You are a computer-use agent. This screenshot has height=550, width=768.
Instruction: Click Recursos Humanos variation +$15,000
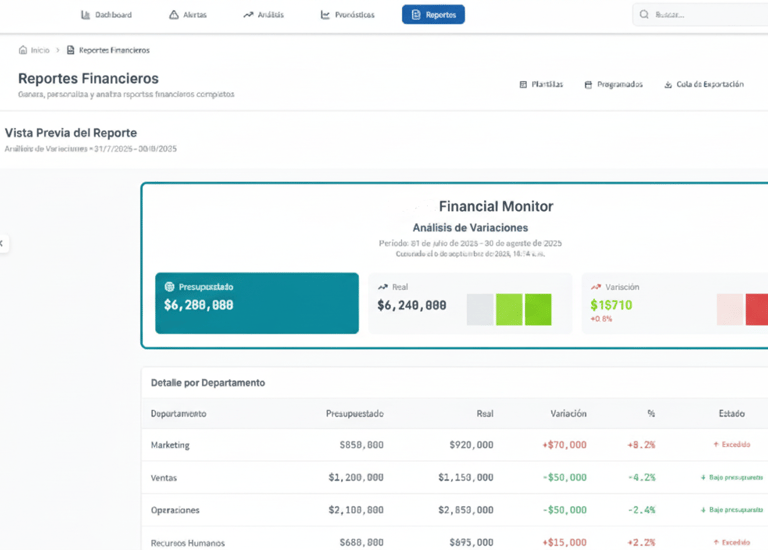[564, 542]
